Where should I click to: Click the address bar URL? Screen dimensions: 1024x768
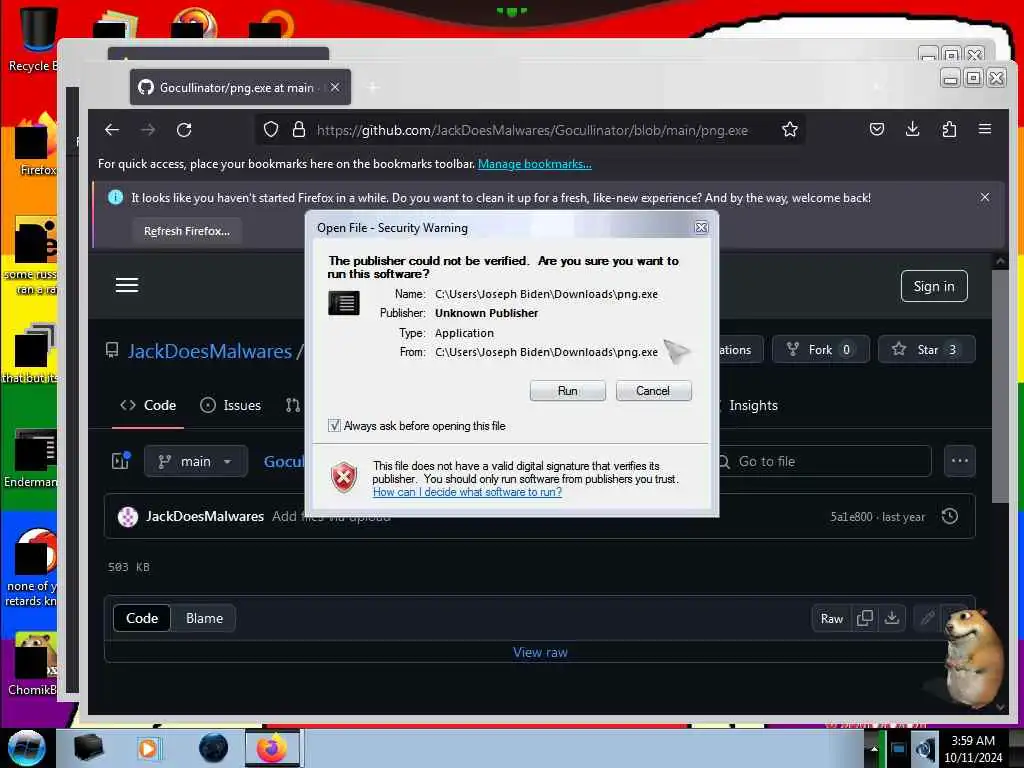click(x=532, y=130)
